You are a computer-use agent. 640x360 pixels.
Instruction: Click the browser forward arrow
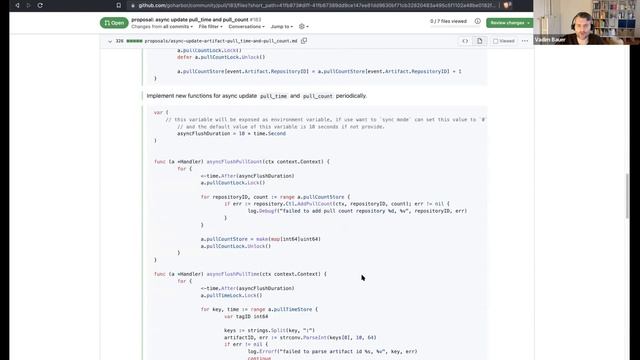coord(29,5)
